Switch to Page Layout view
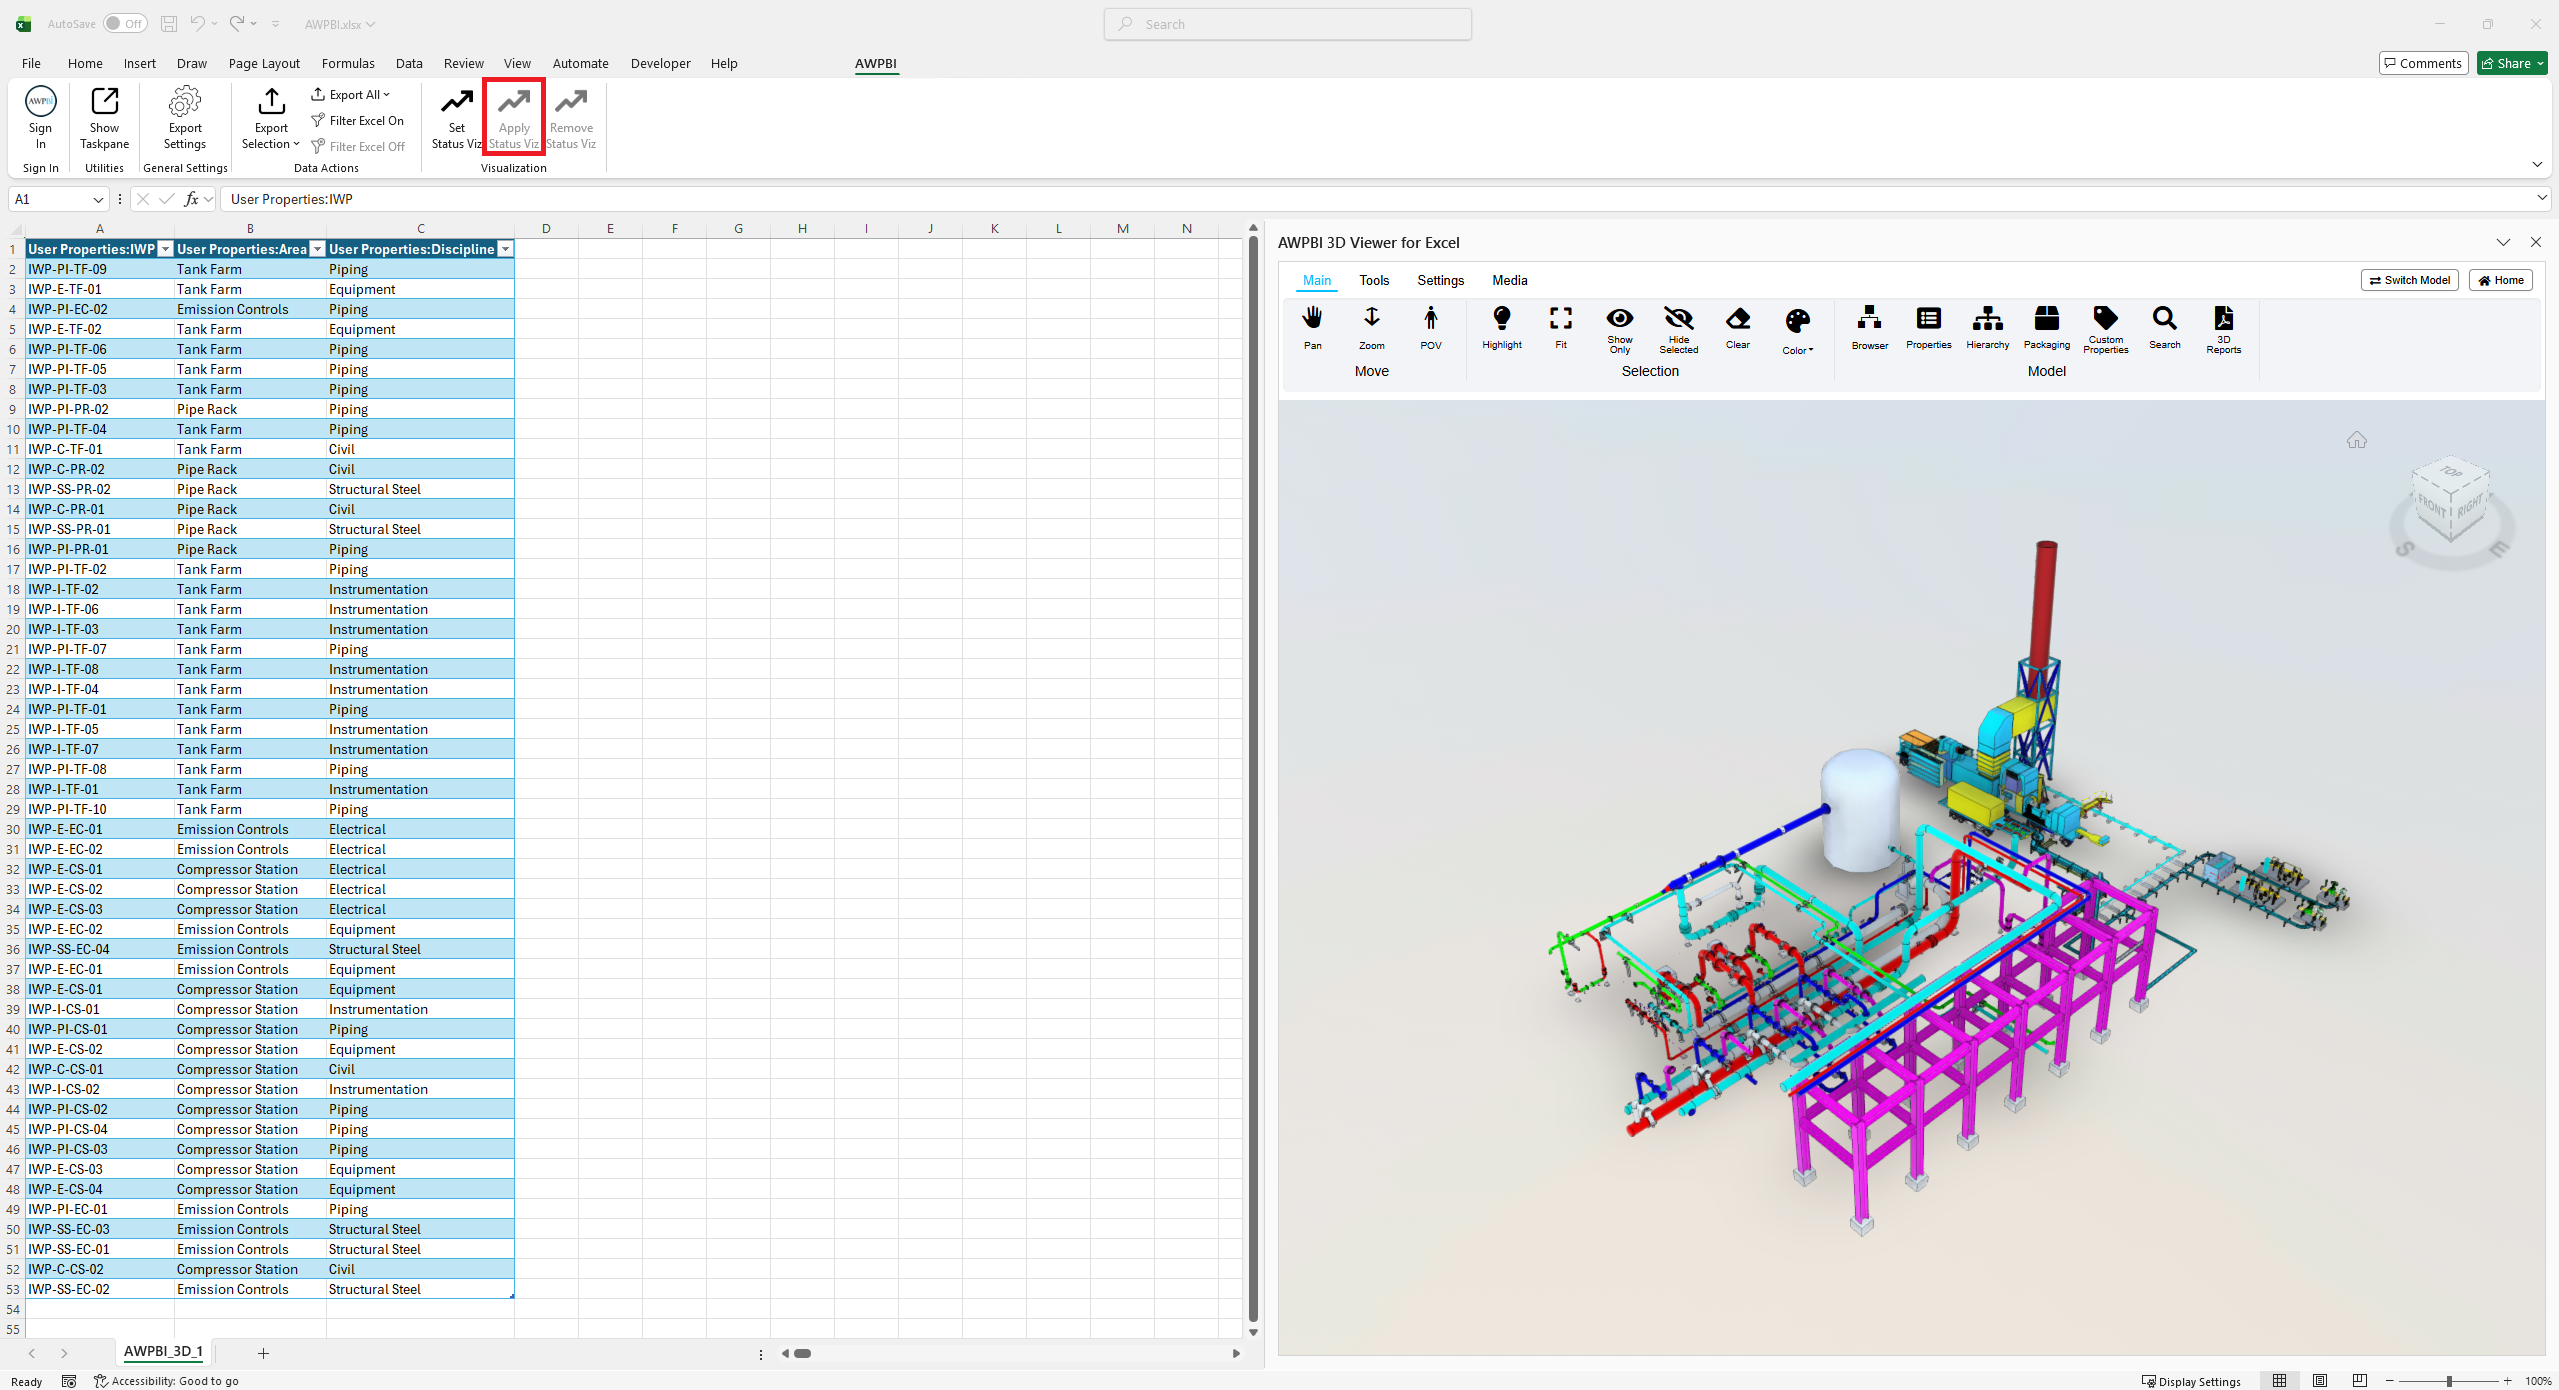This screenshot has width=2559, height=1390. click(2320, 1381)
